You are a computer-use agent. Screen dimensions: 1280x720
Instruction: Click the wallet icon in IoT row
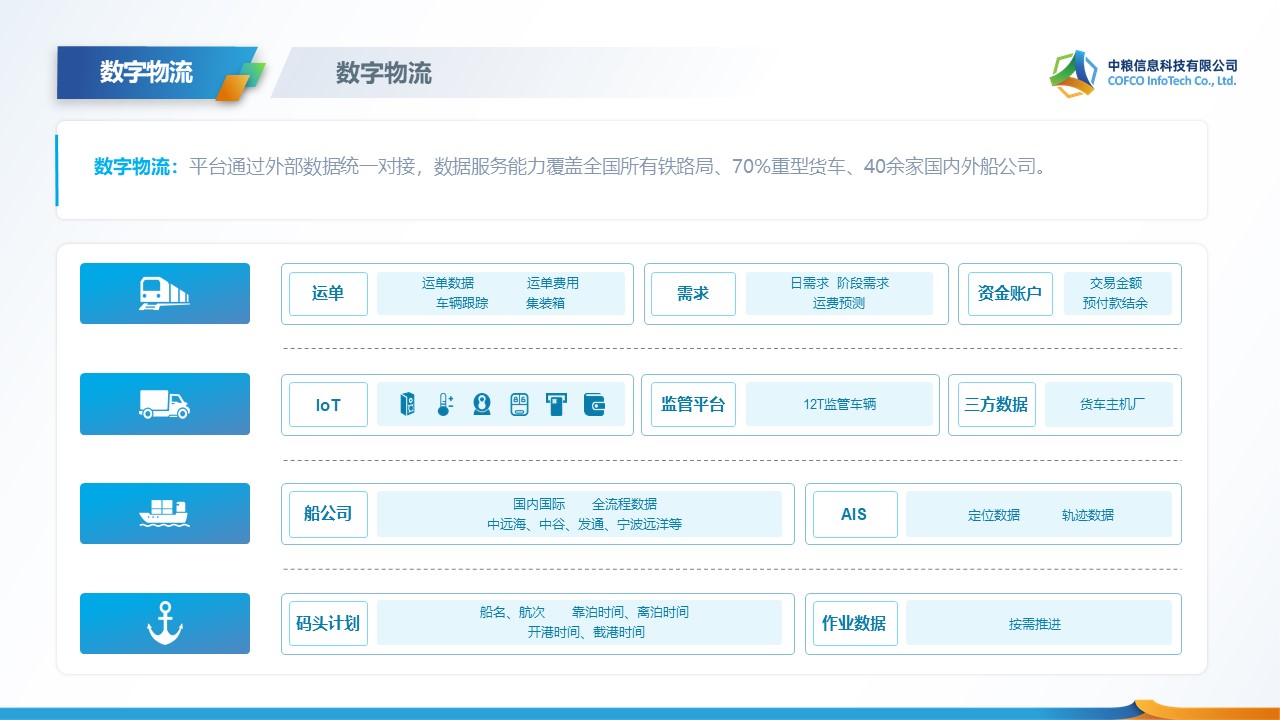pyautogui.click(x=594, y=404)
